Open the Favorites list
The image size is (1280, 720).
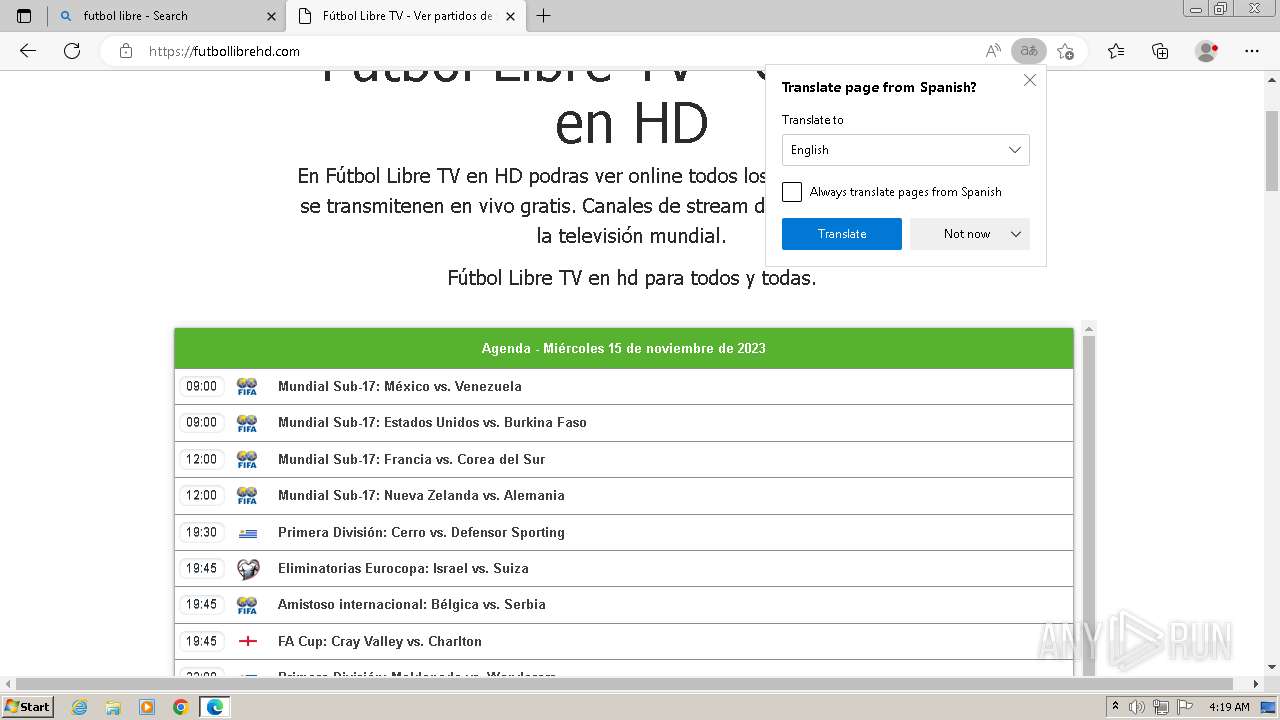[x=1116, y=51]
